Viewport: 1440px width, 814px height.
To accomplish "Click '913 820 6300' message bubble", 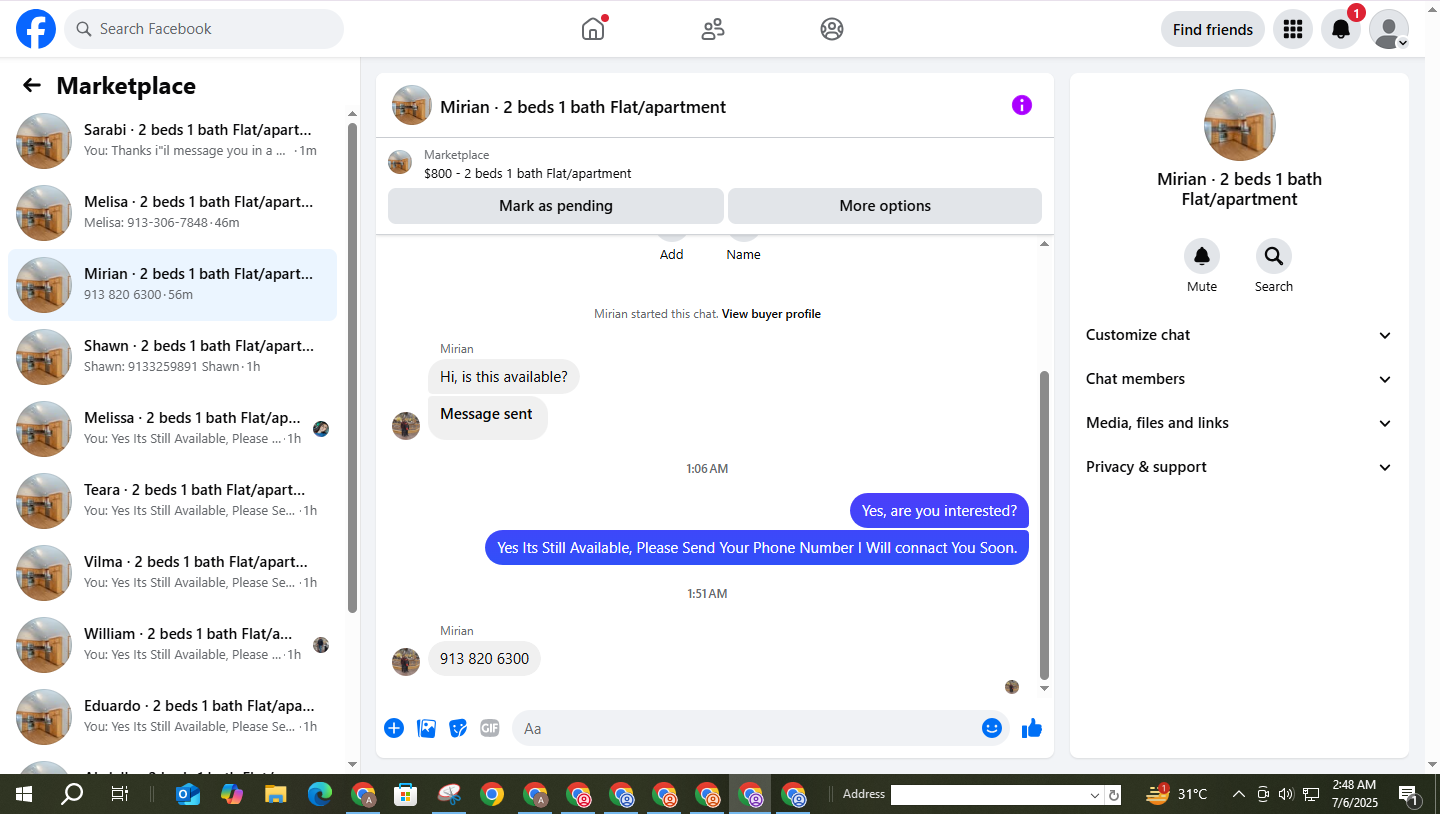I will [484, 659].
